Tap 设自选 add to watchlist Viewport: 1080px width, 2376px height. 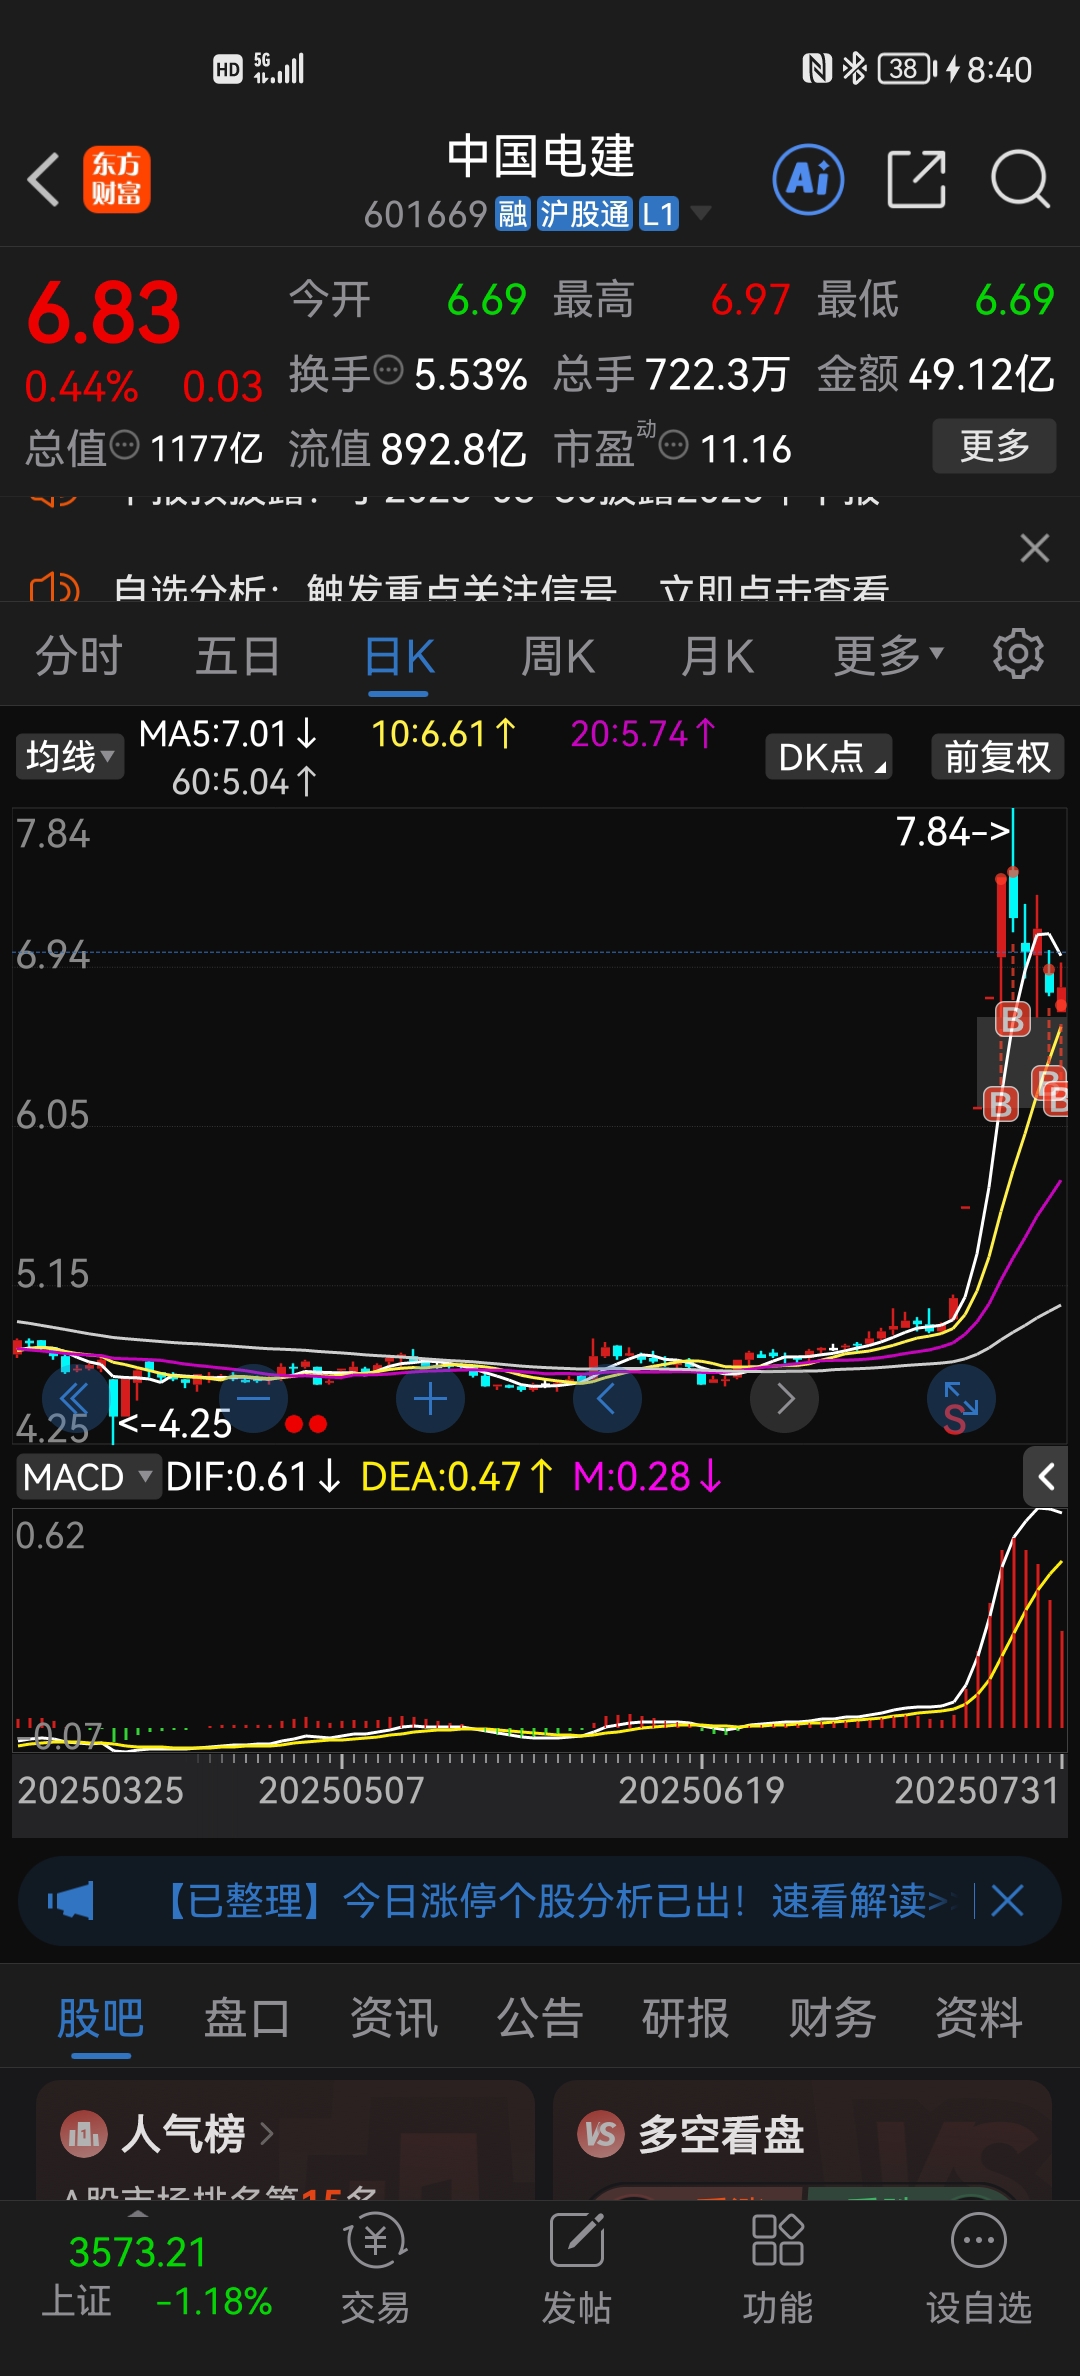click(978, 2268)
